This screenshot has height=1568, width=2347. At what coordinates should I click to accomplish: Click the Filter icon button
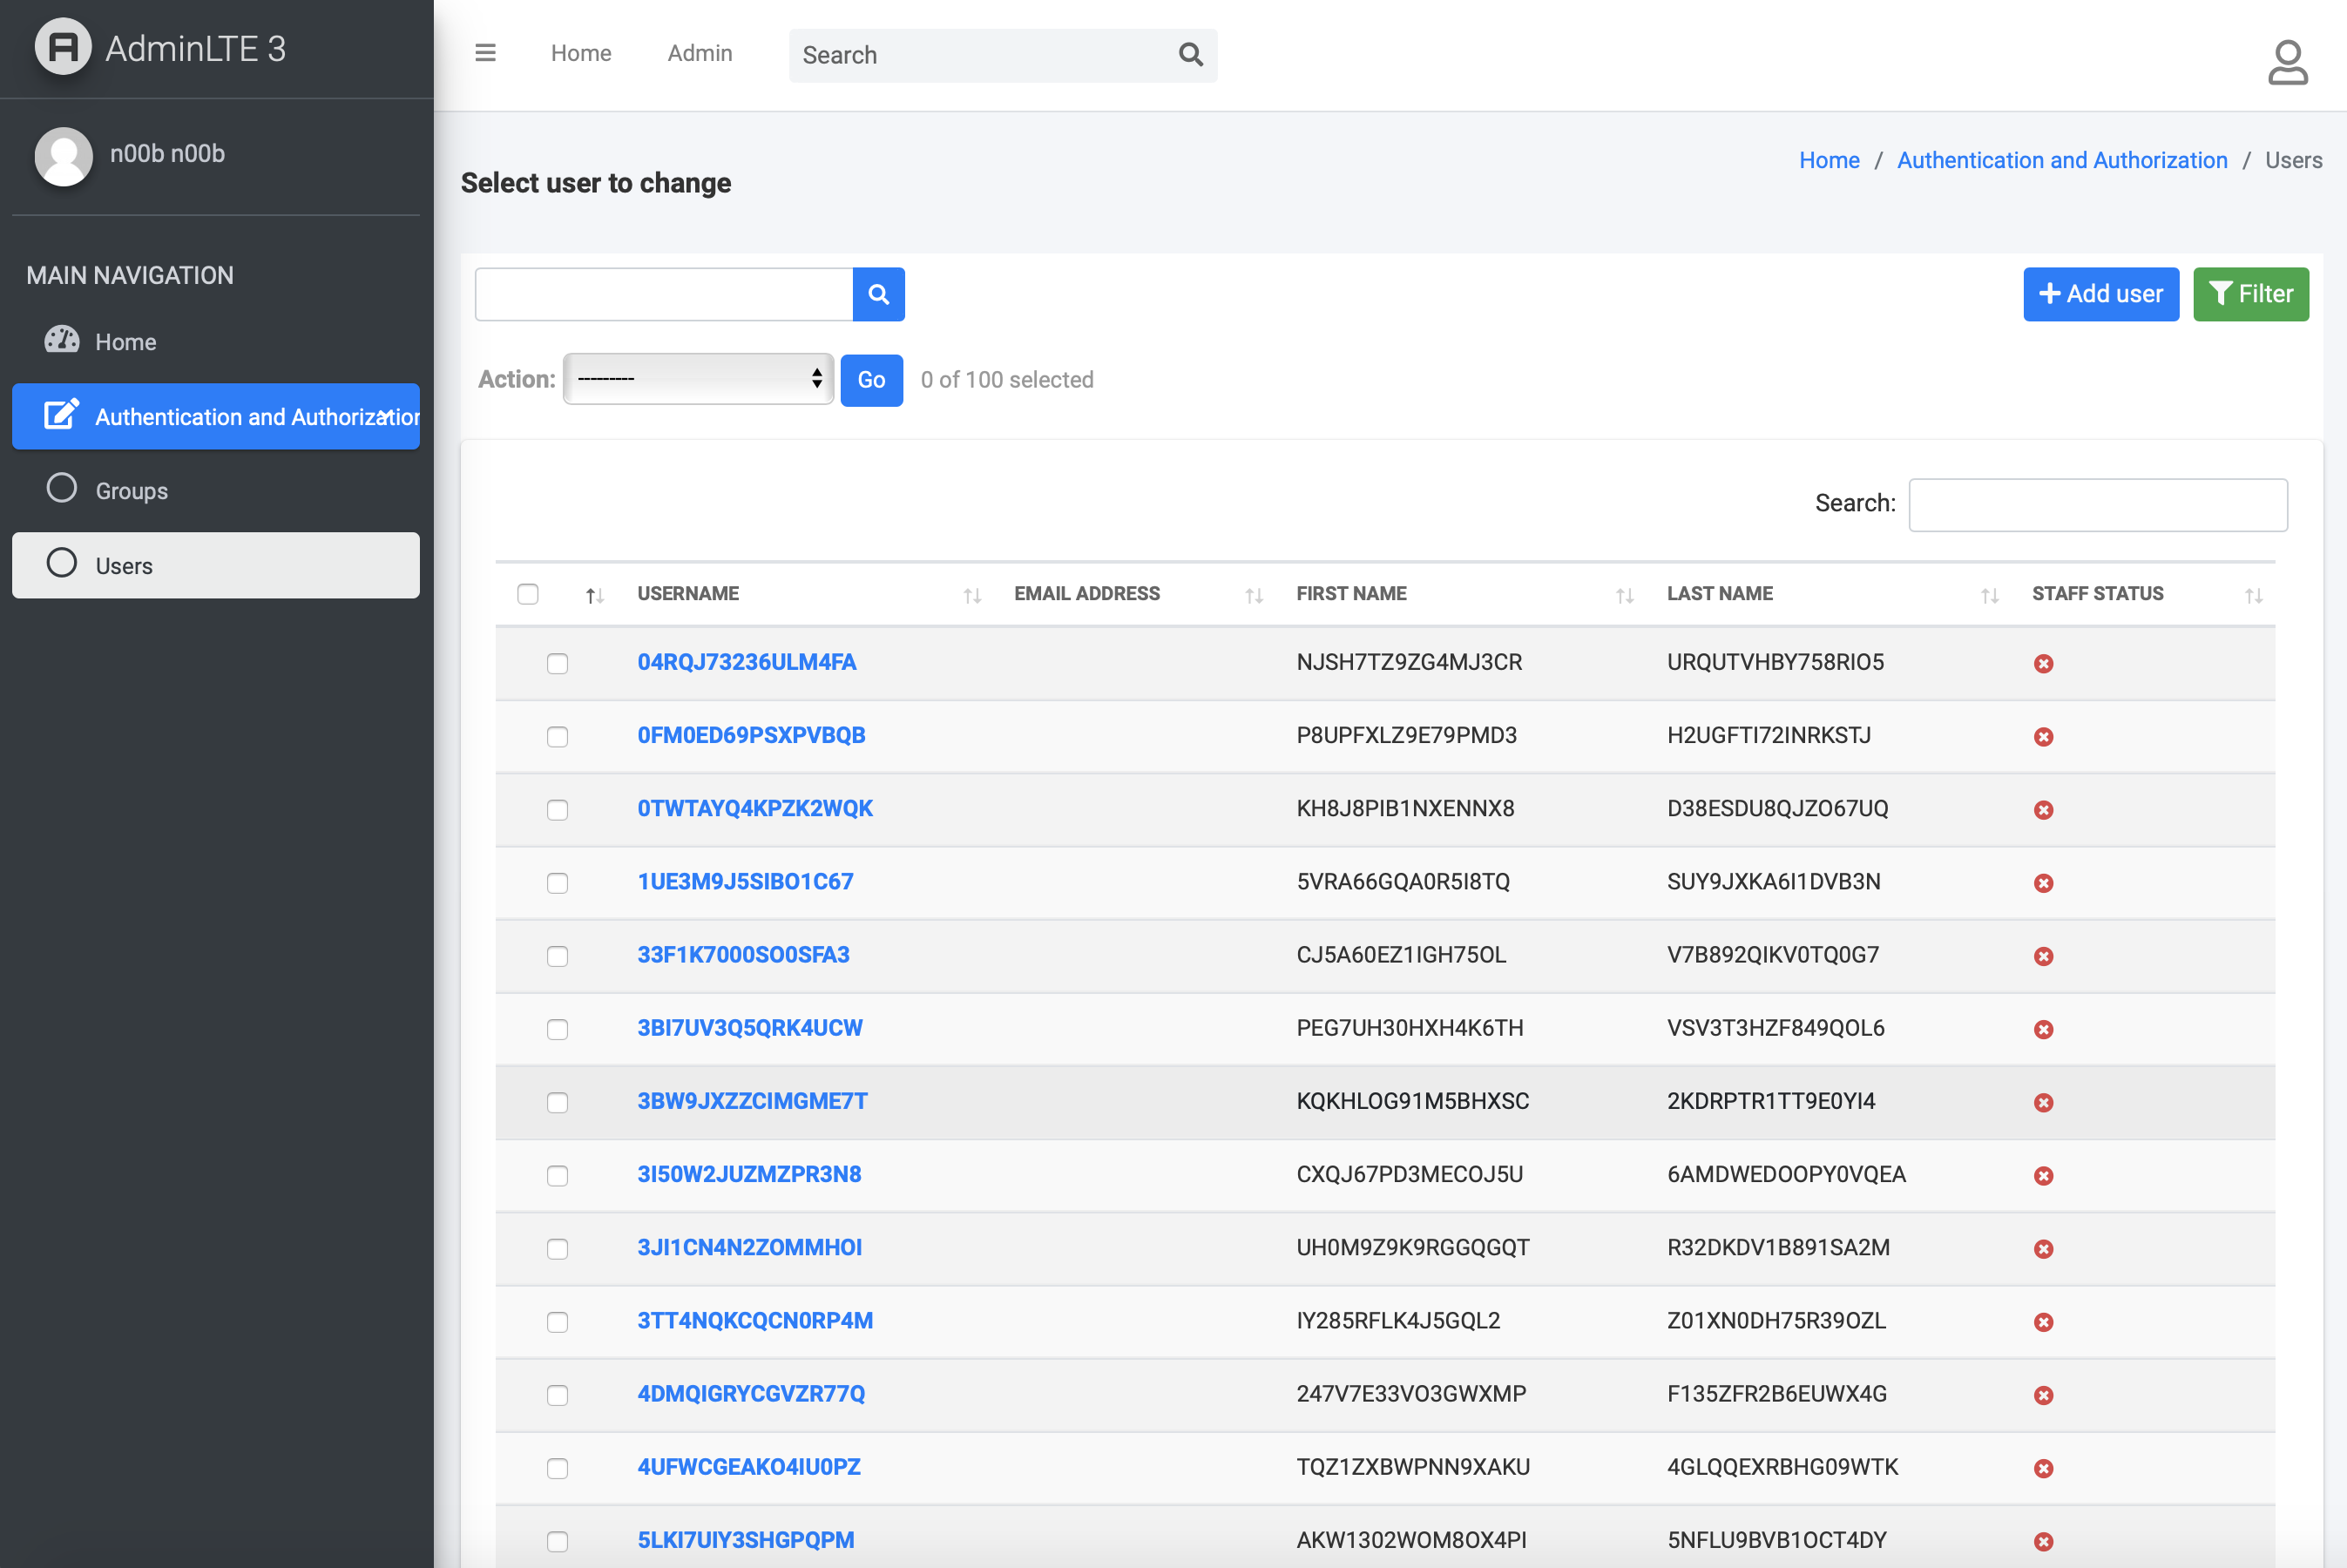(2253, 292)
